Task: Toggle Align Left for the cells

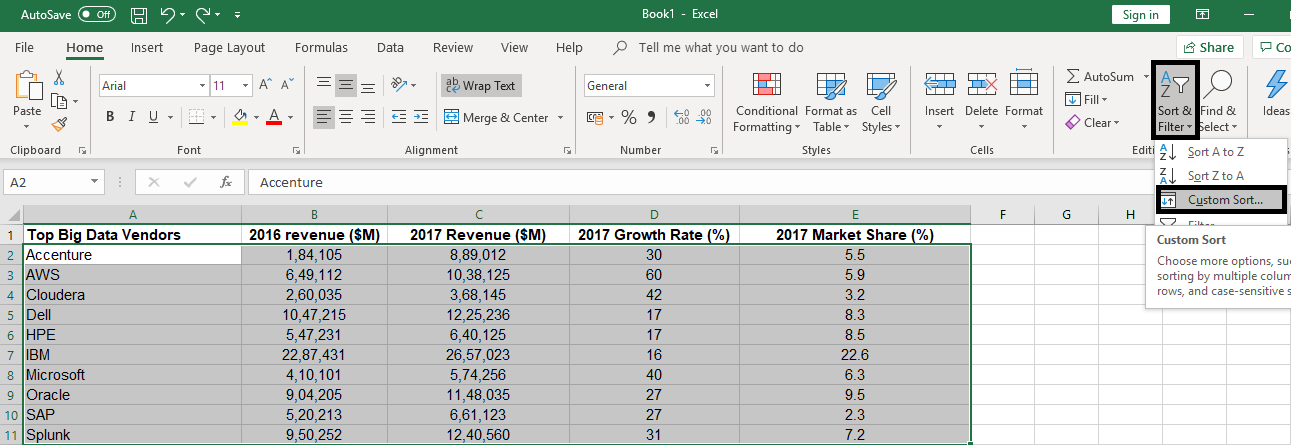Action: point(324,117)
